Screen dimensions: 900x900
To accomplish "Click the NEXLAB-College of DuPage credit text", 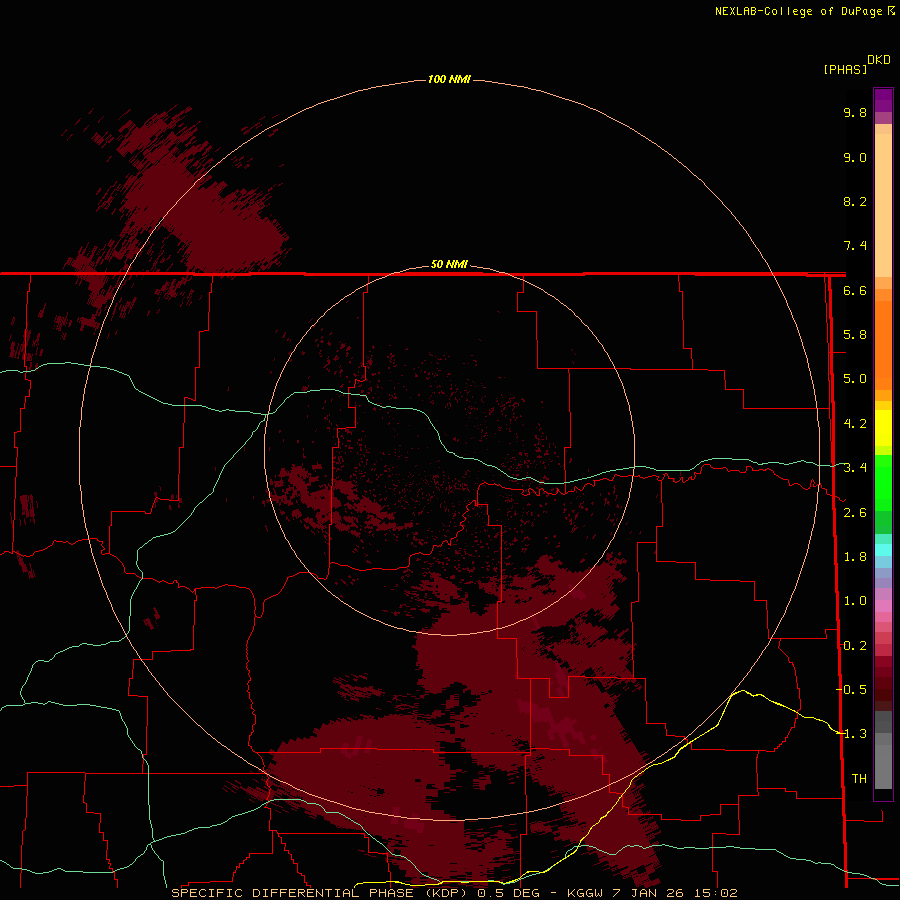I will click(798, 11).
